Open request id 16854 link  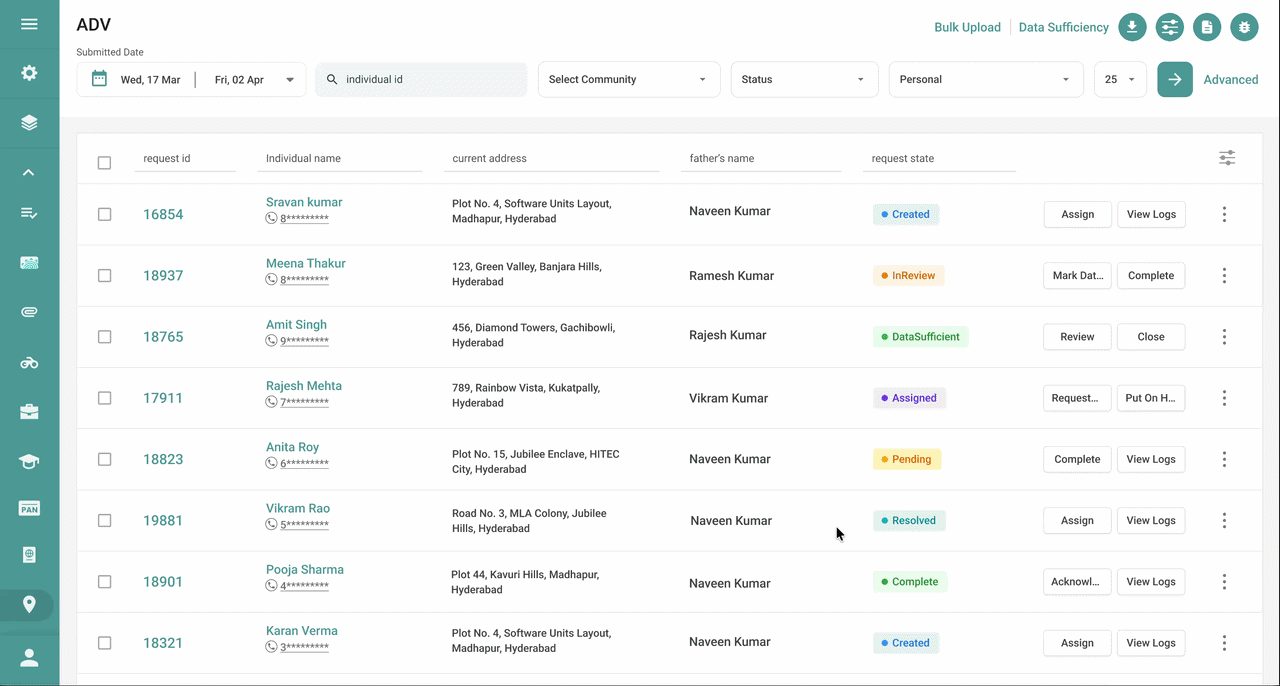[163, 214]
